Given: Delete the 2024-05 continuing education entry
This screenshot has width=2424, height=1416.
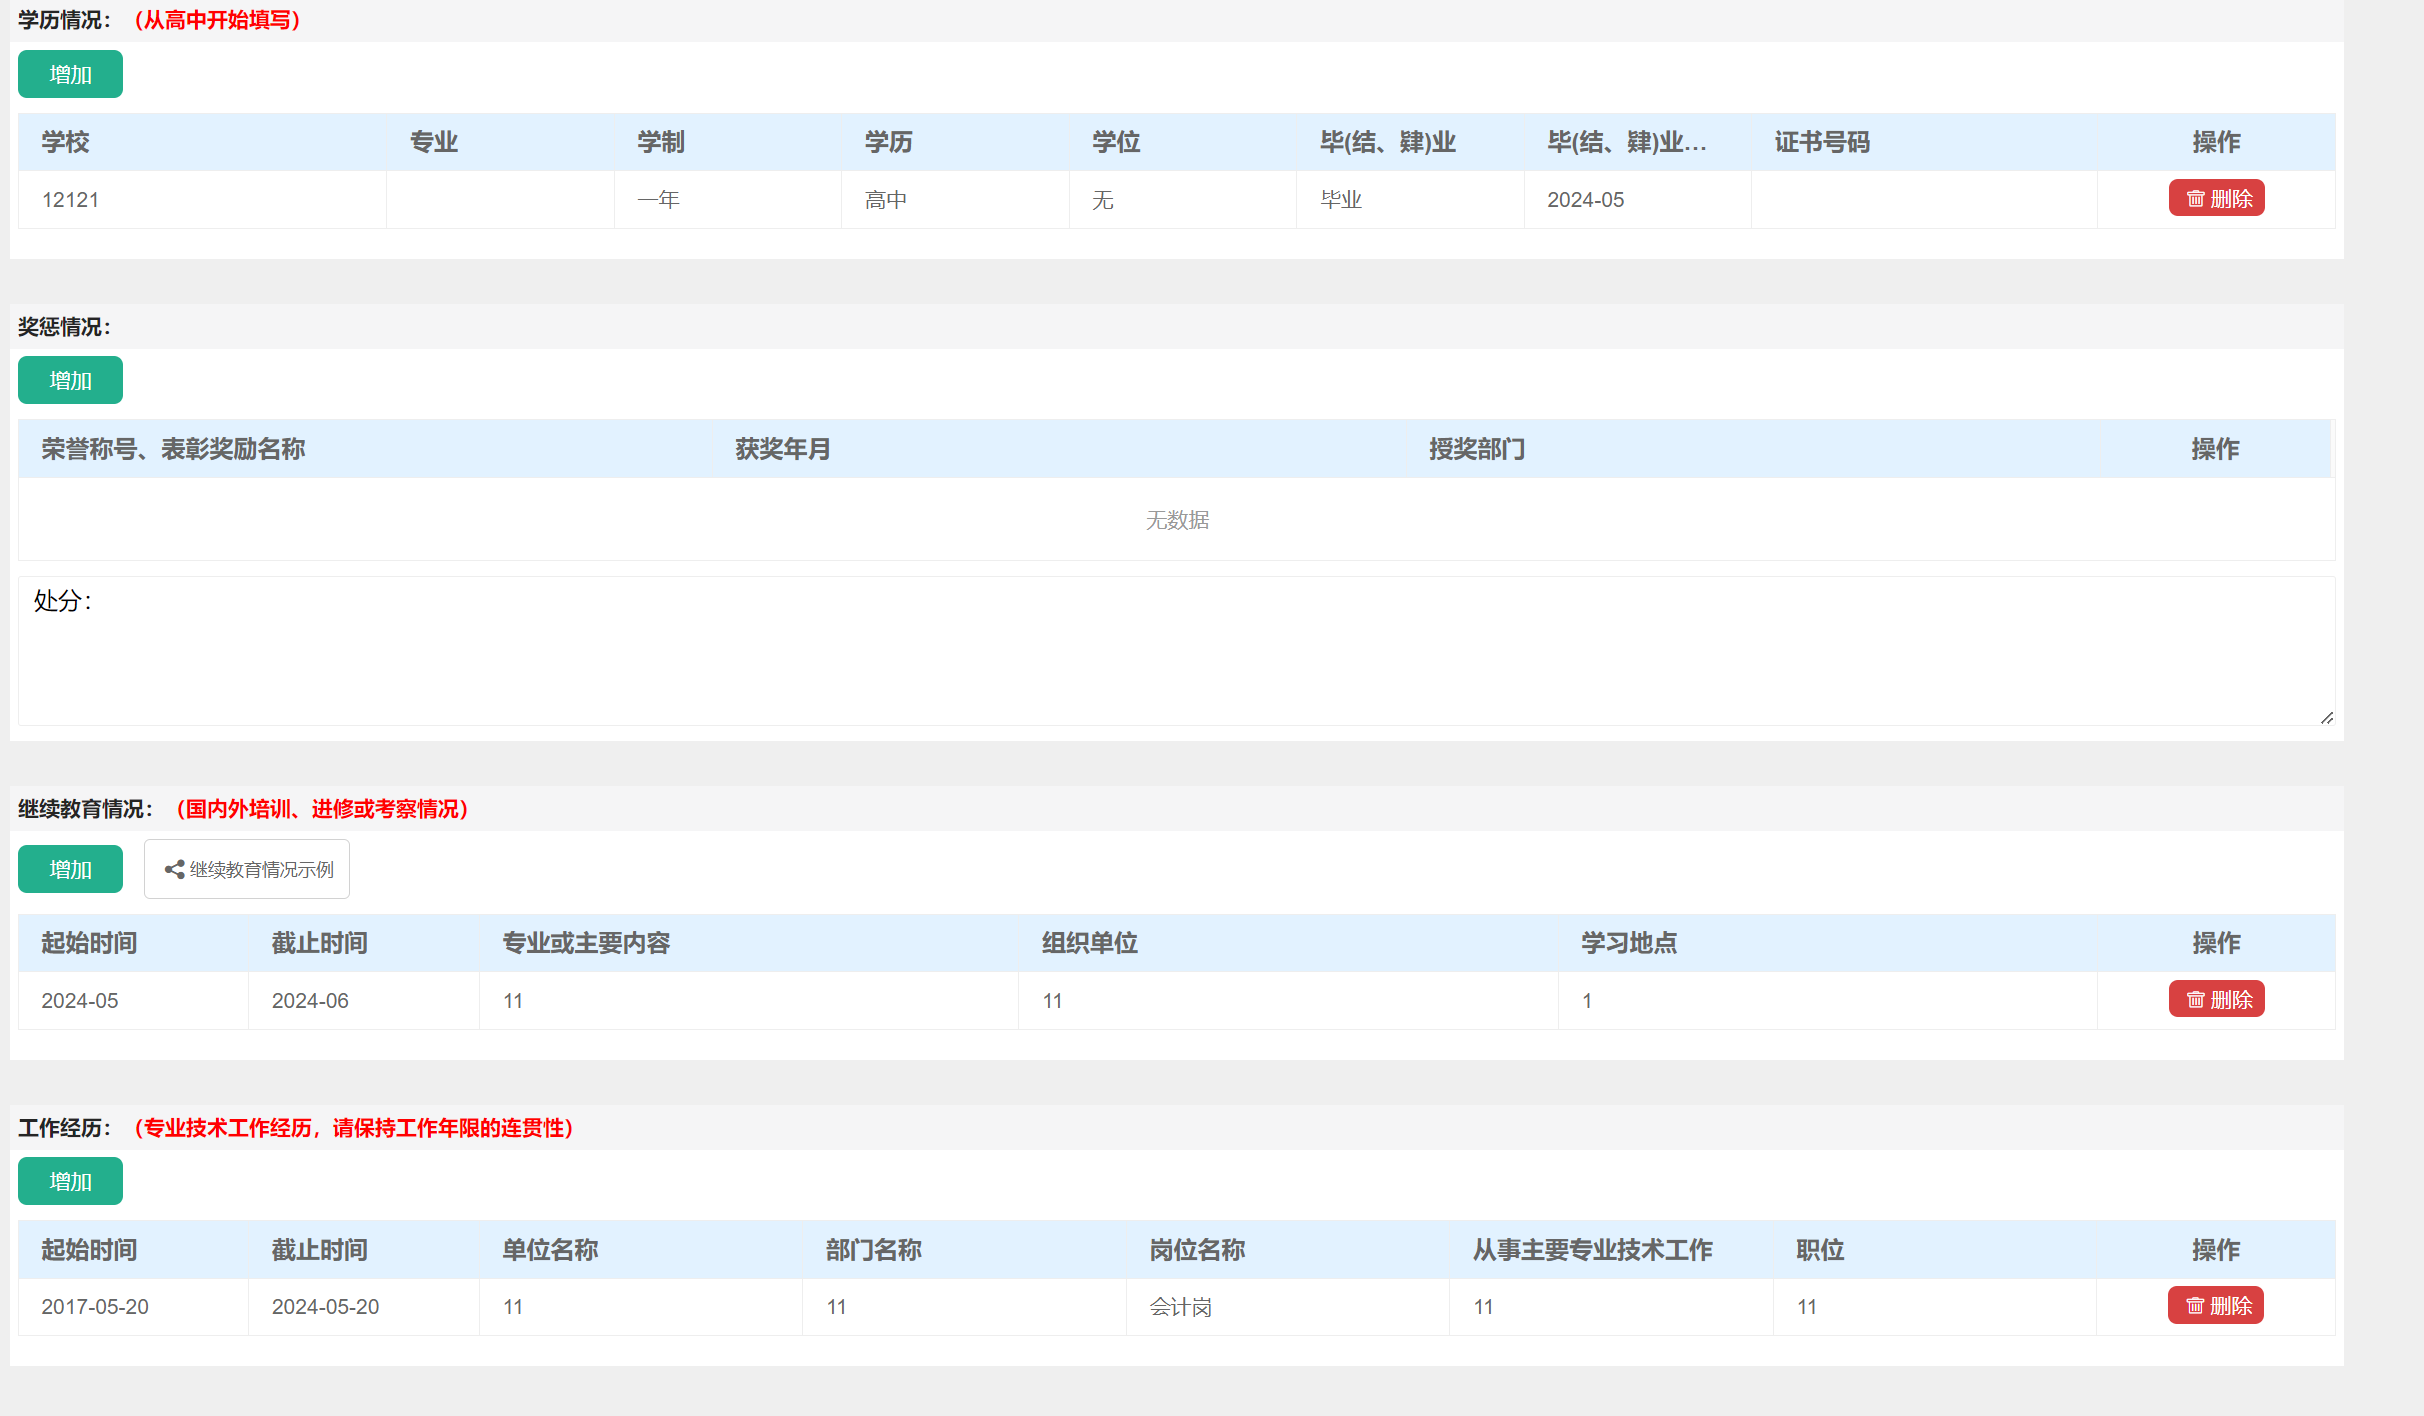Looking at the screenshot, I should click(x=2216, y=998).
